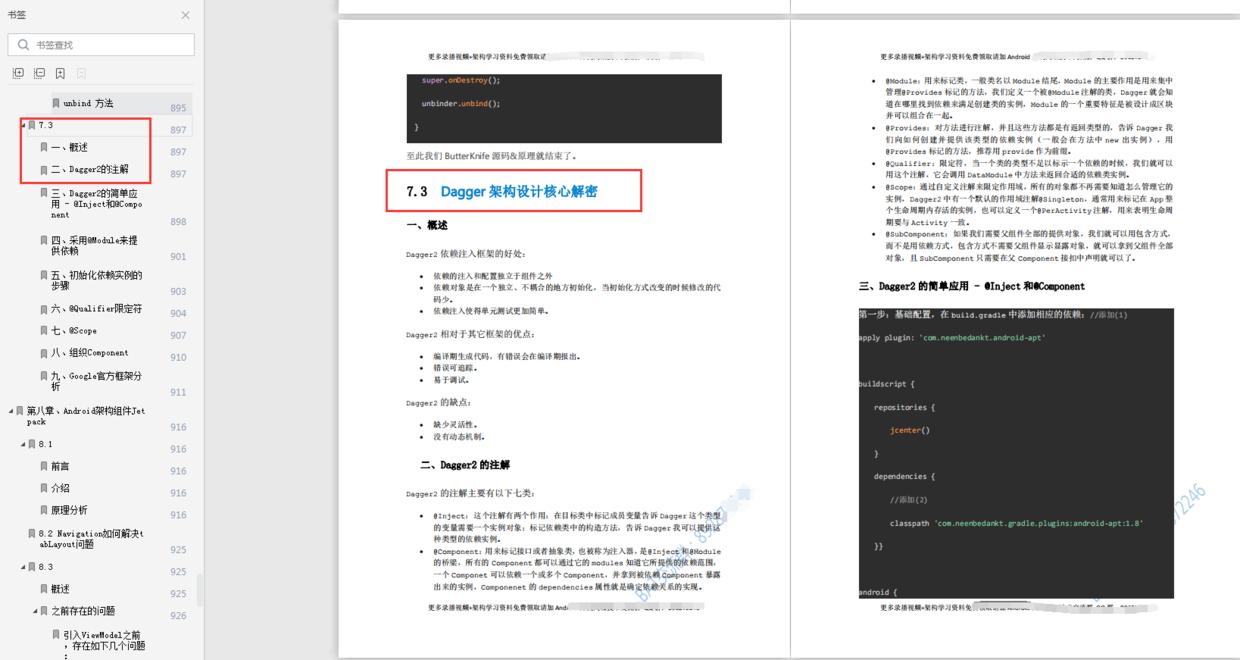Screen dimensions: 1240x660
Task: Click the collapse-all bookmarks icon
Action: 38,73
